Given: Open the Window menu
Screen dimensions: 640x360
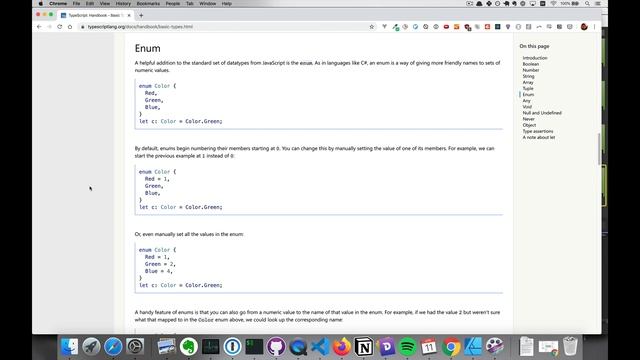Looking at the screenshot, I should [x=207, y=3].
